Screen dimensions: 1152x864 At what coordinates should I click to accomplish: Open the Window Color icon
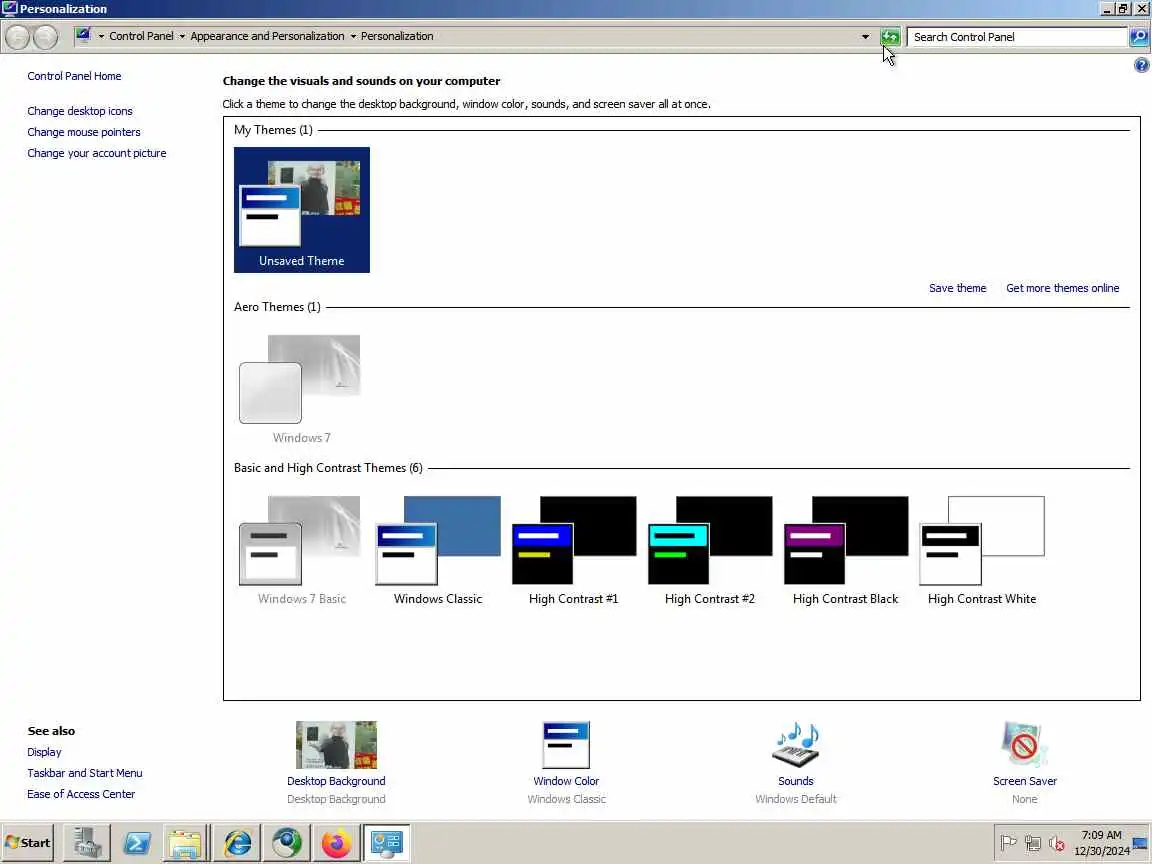pyautogui.click(x=566, y=745)
